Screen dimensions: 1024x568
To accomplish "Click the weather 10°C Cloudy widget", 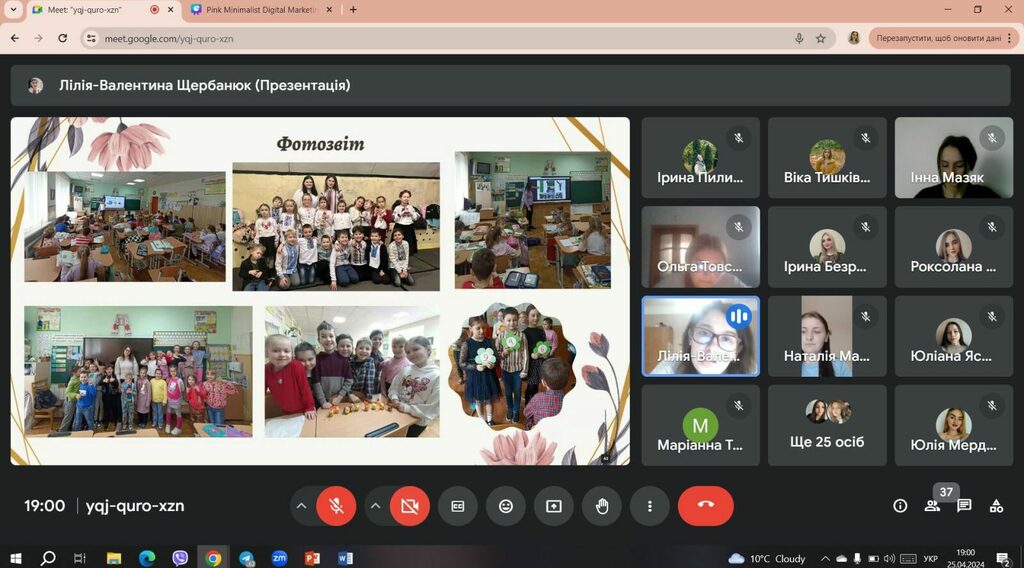I will (x=767, y=558).
